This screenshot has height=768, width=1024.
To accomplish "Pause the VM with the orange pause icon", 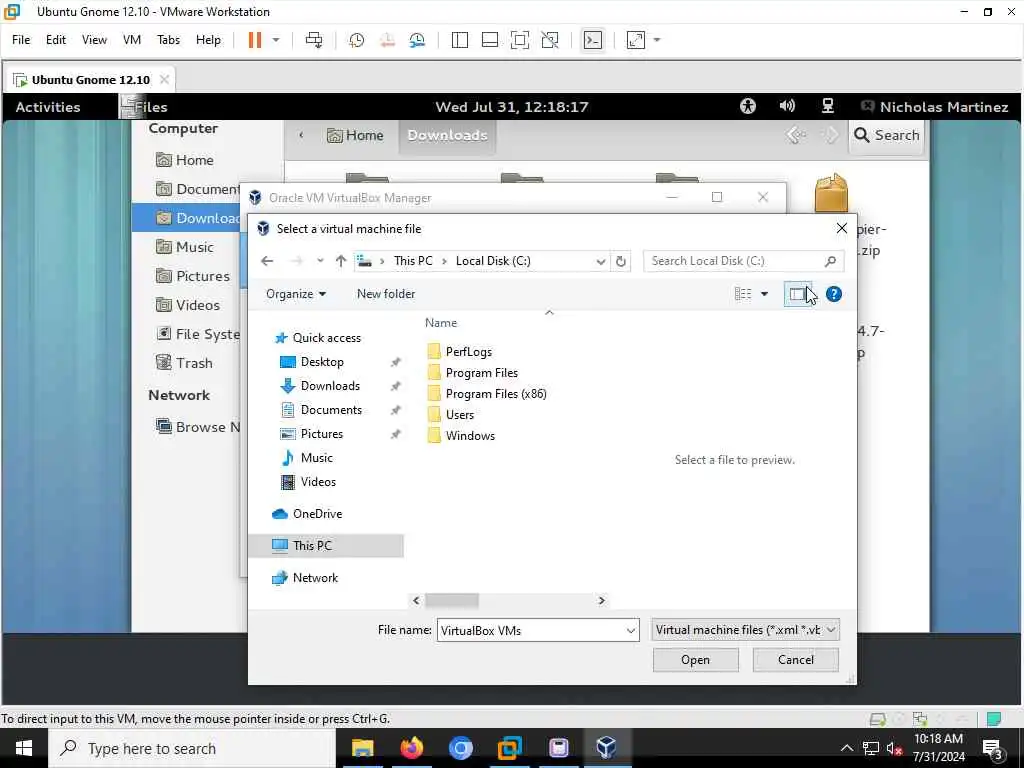I will [x=255, y=40].
